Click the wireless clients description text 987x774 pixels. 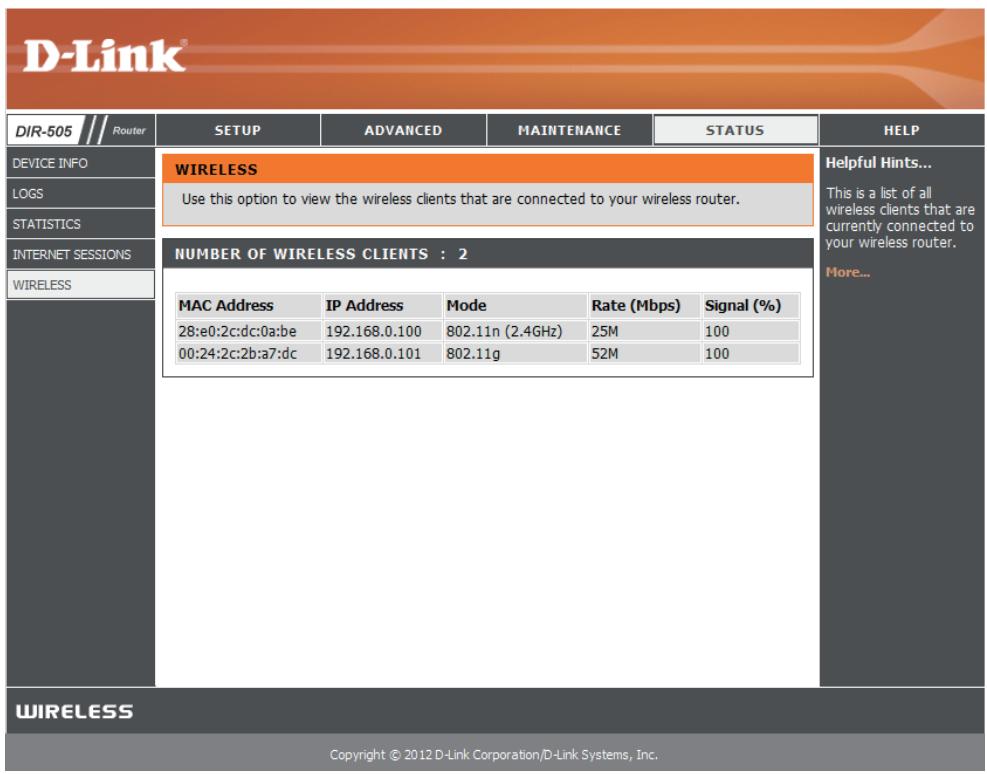coord(460,199)
